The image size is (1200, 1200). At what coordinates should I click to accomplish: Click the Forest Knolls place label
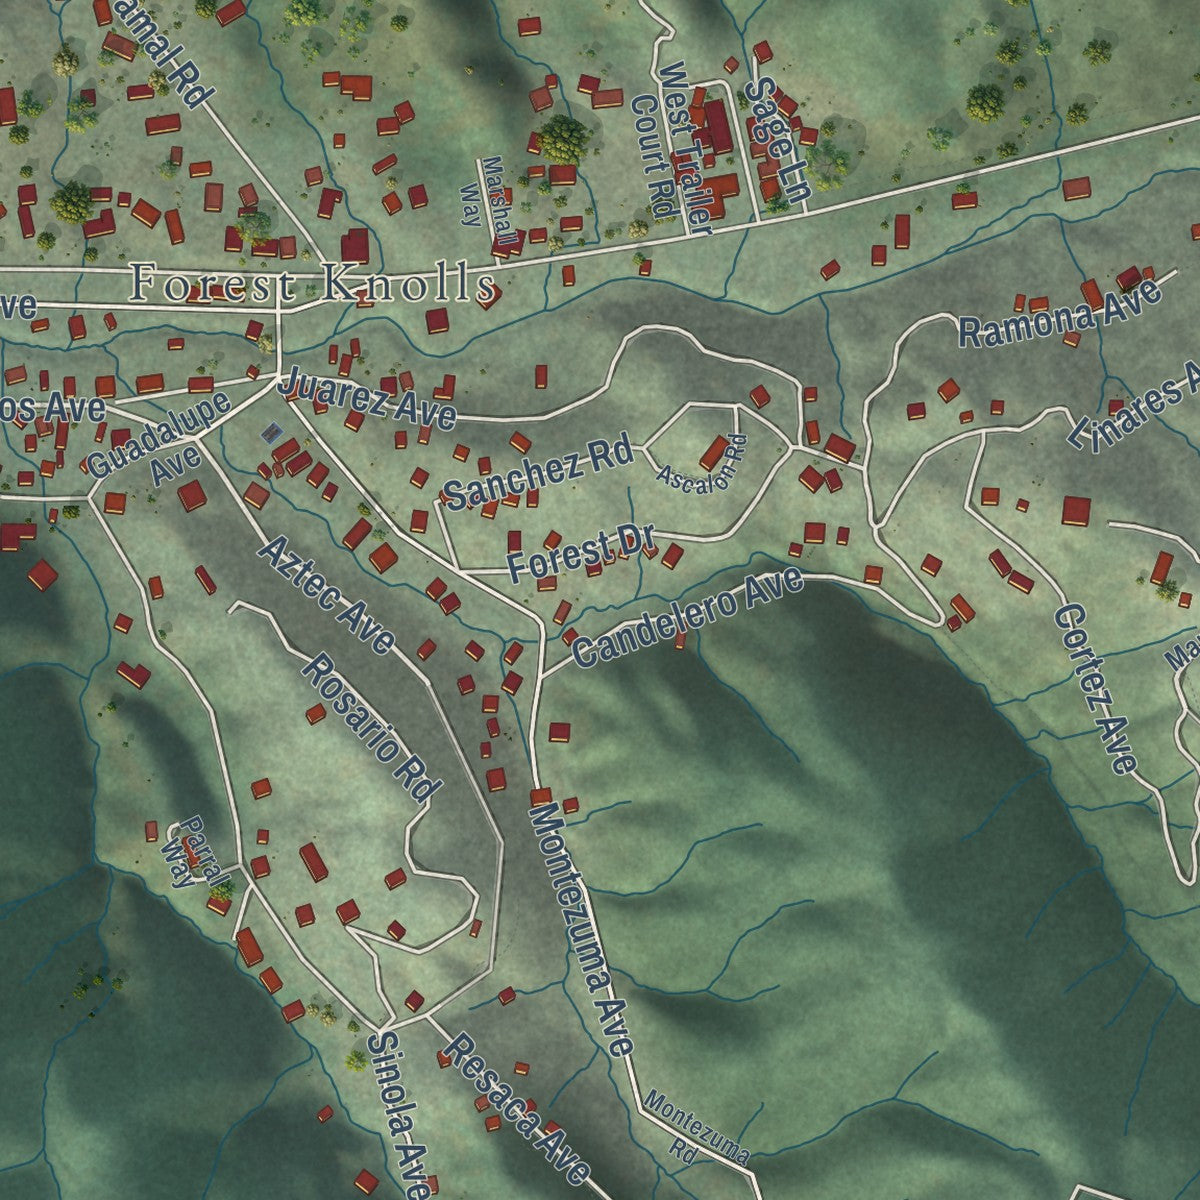click(314, 285)
